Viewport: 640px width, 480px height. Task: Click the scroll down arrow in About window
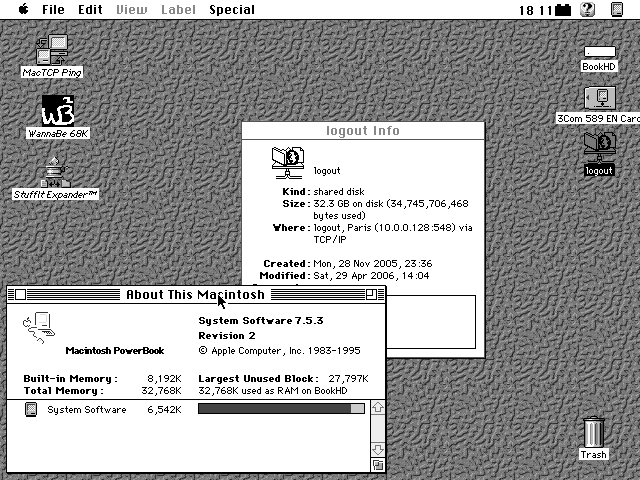click(377, 450)
